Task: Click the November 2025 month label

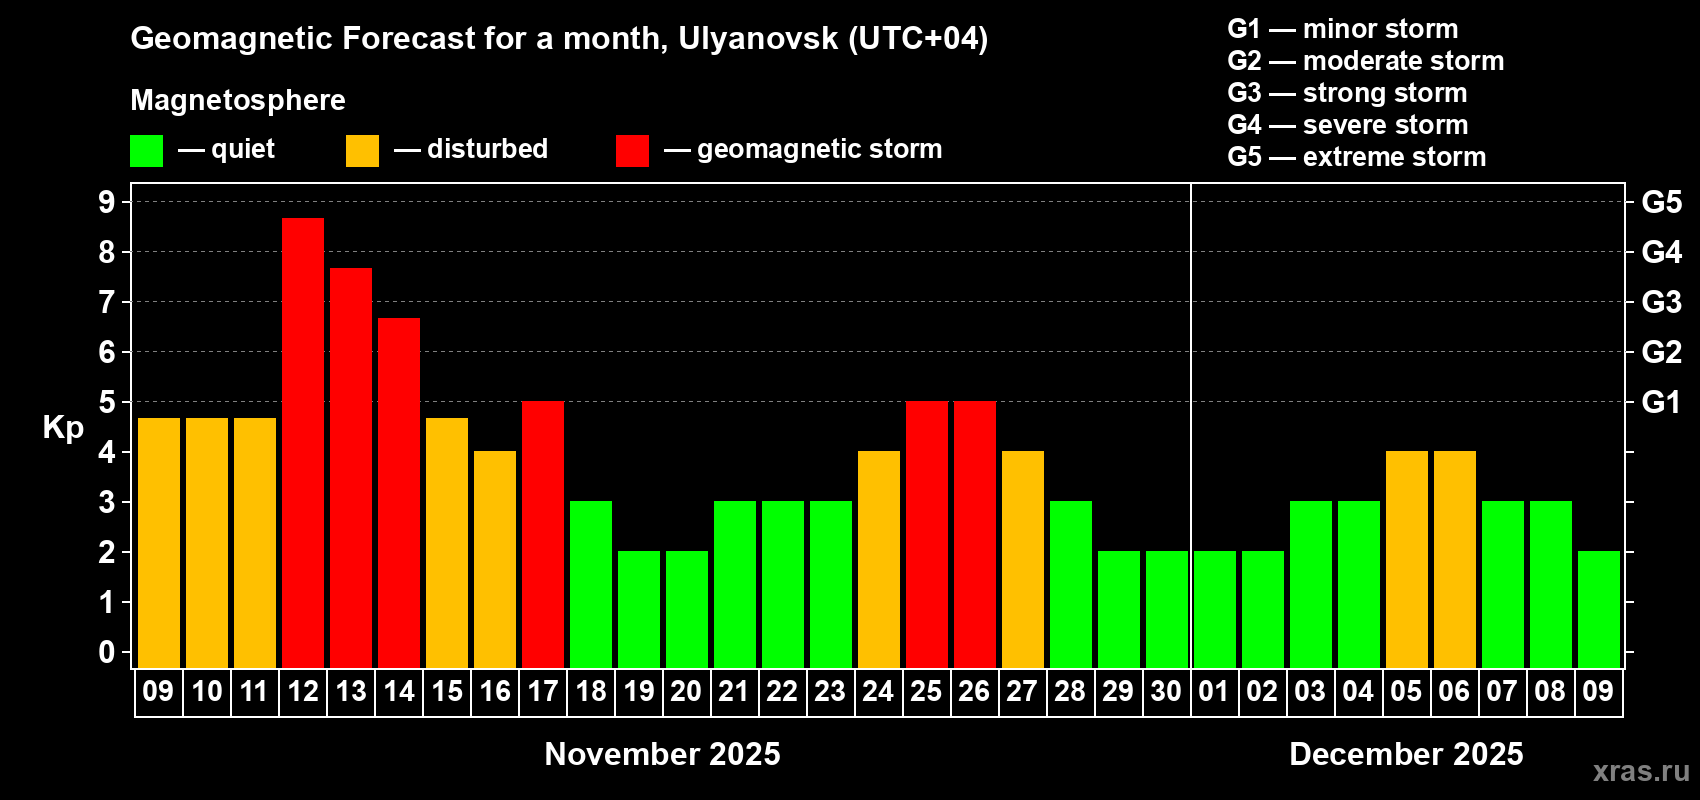Action: point(662,754)
